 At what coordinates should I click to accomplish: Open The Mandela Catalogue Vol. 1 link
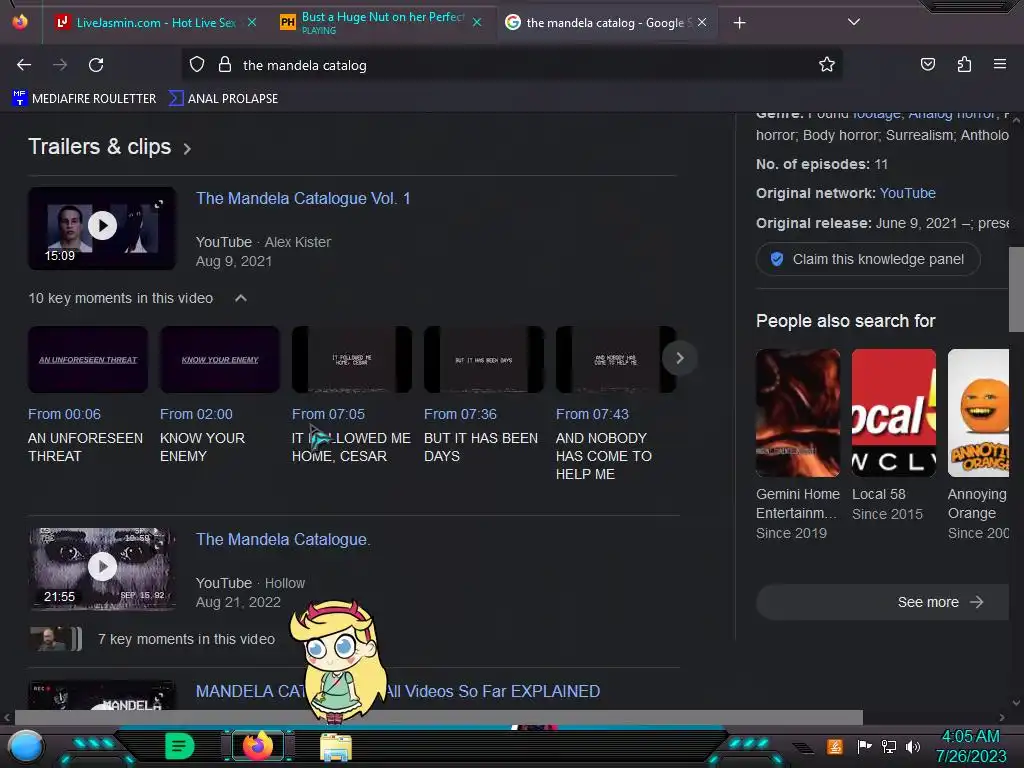coord(303,199)
